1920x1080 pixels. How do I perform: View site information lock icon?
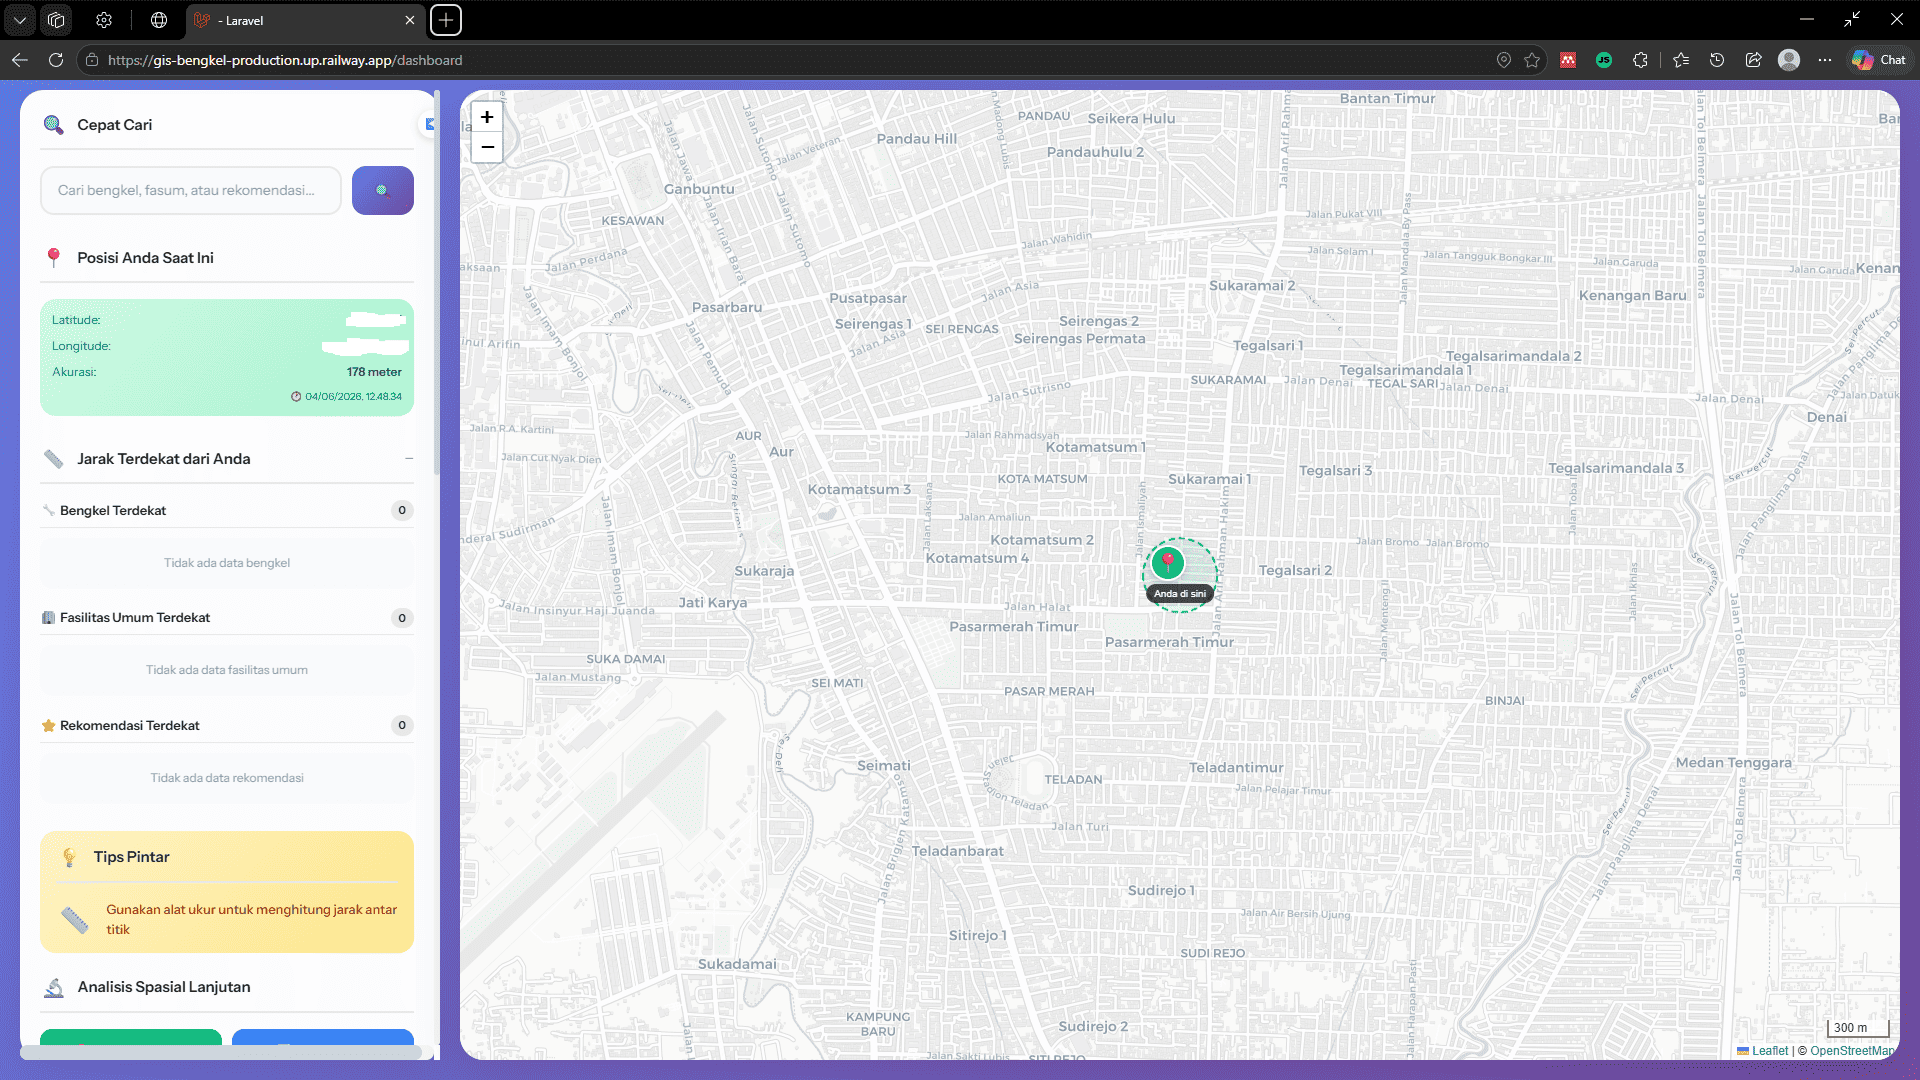(x=91, y=60)
